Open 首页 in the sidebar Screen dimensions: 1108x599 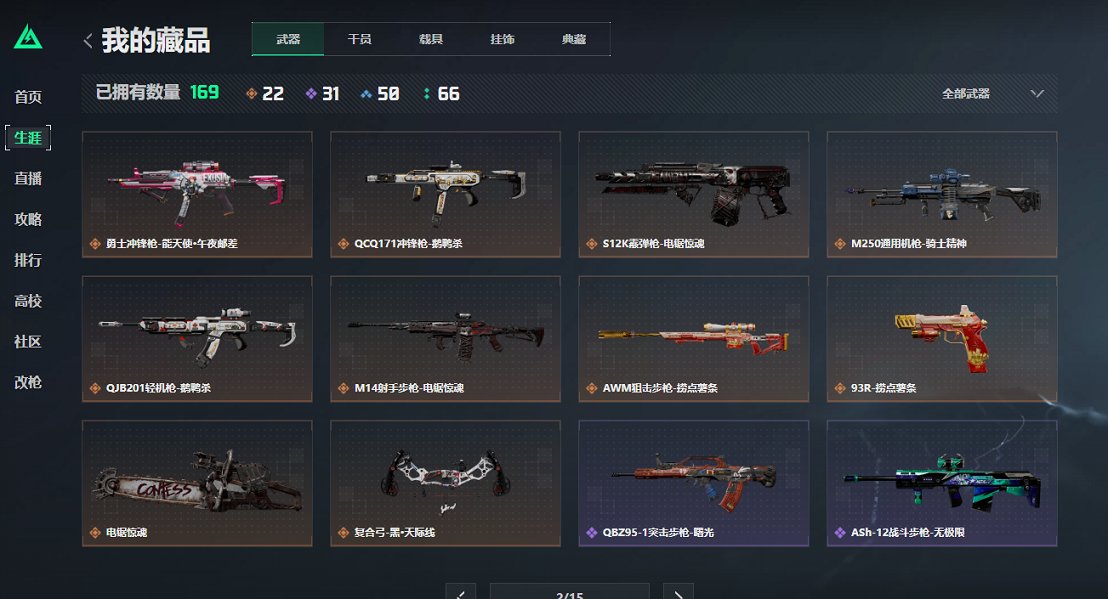[x=28, y=97]
